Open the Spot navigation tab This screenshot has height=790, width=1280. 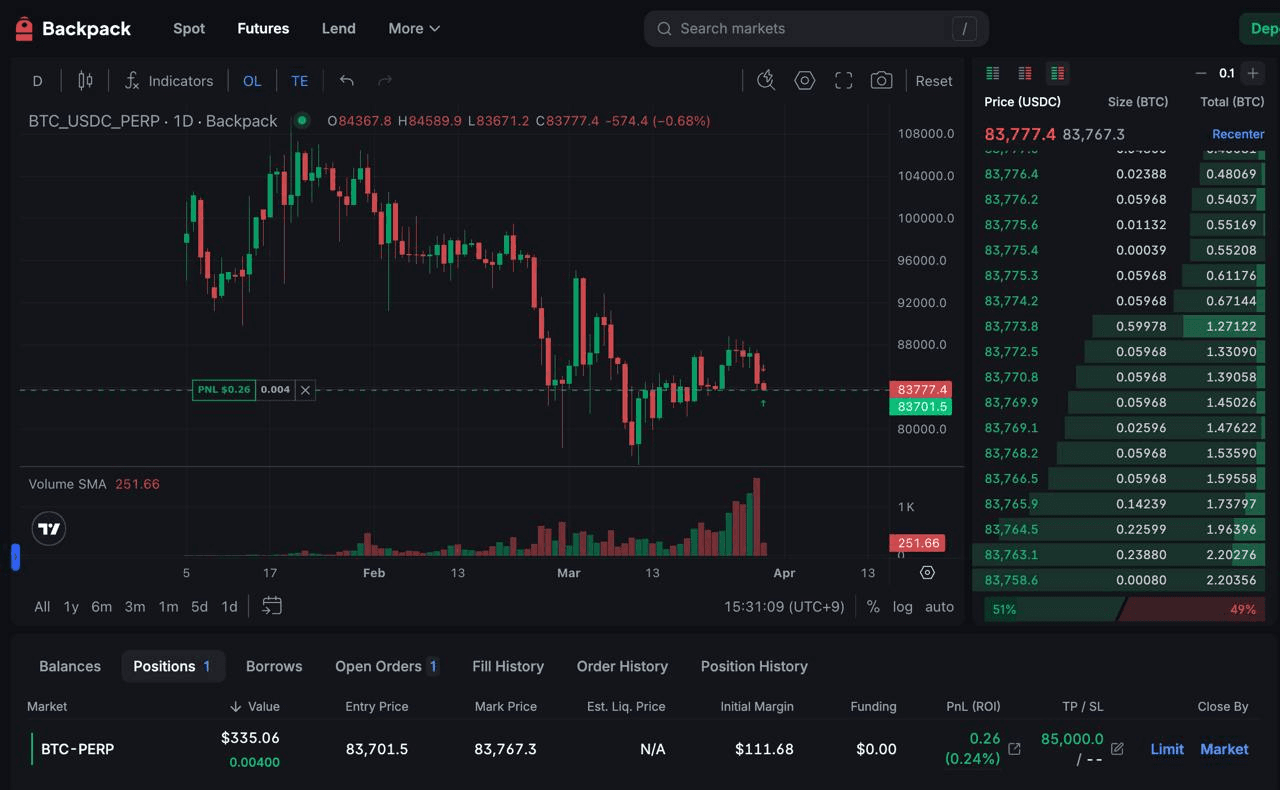189,29
